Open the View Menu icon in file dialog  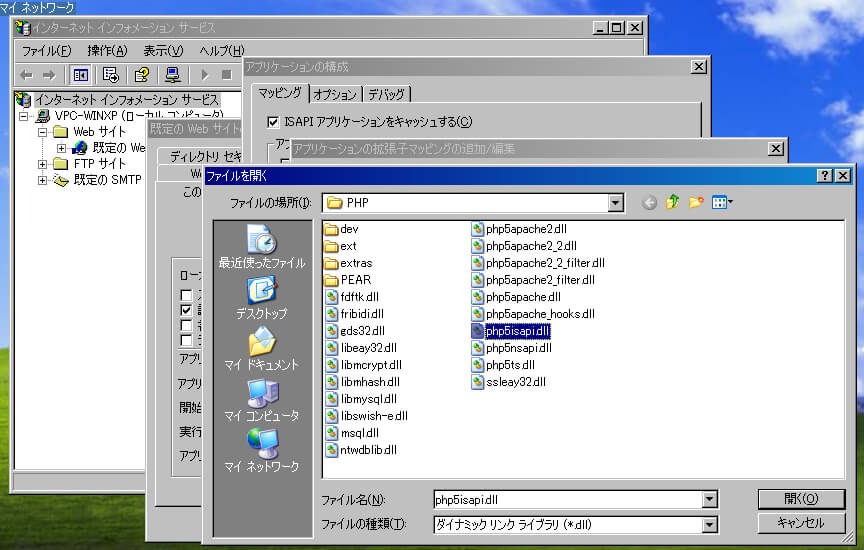[722, 203]
